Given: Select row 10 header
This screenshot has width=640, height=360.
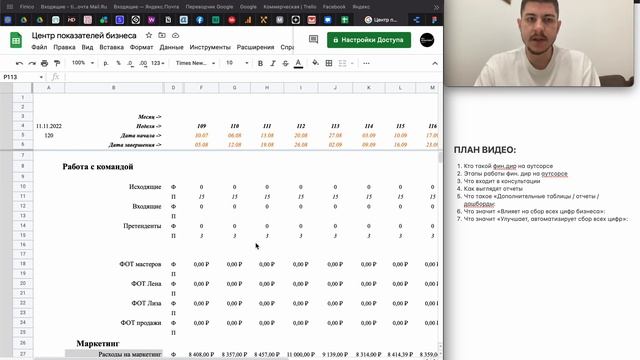Looking at the screenshot, I should (x=22, y=187).
